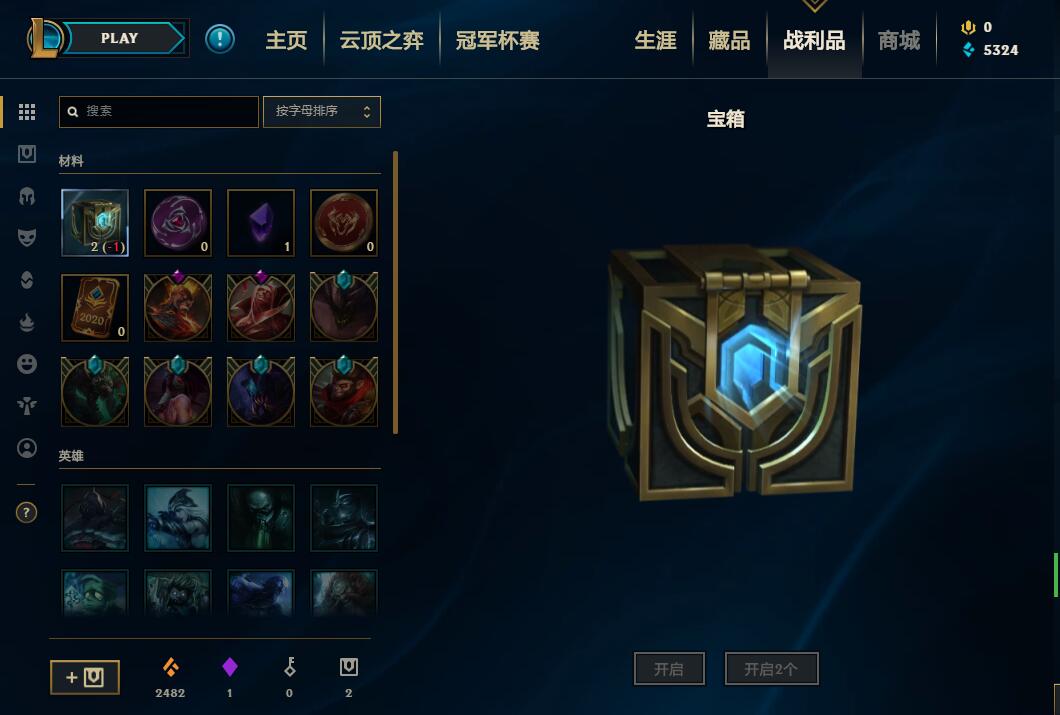Screen dimensions: 1060x715
Task: Open the 按字母排序 sort dropdown
Action: 322,112
